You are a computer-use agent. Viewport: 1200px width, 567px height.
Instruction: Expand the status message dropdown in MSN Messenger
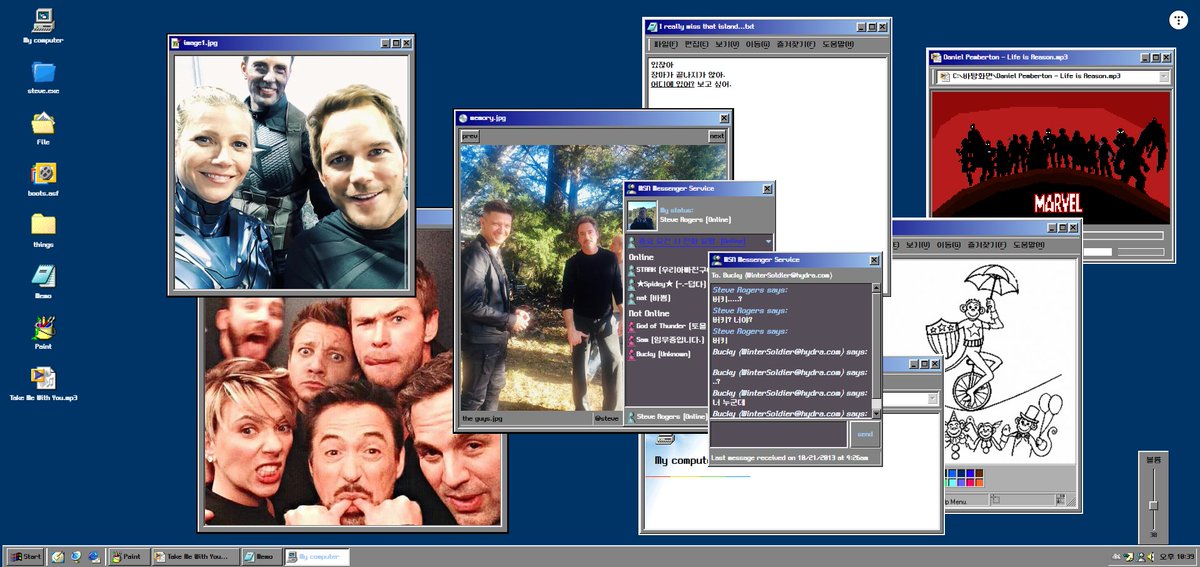click(768, 241)
